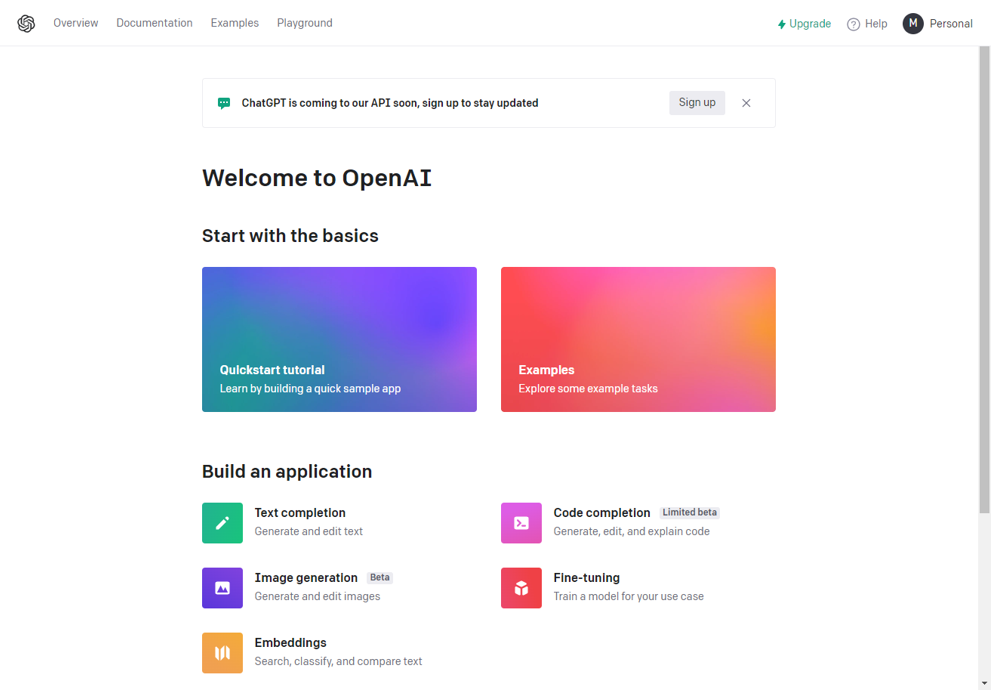Screen dimensions: 993x690
Task: Click the orange Embeddings icon
Action: pyautogui.click(x=222, y=653)
